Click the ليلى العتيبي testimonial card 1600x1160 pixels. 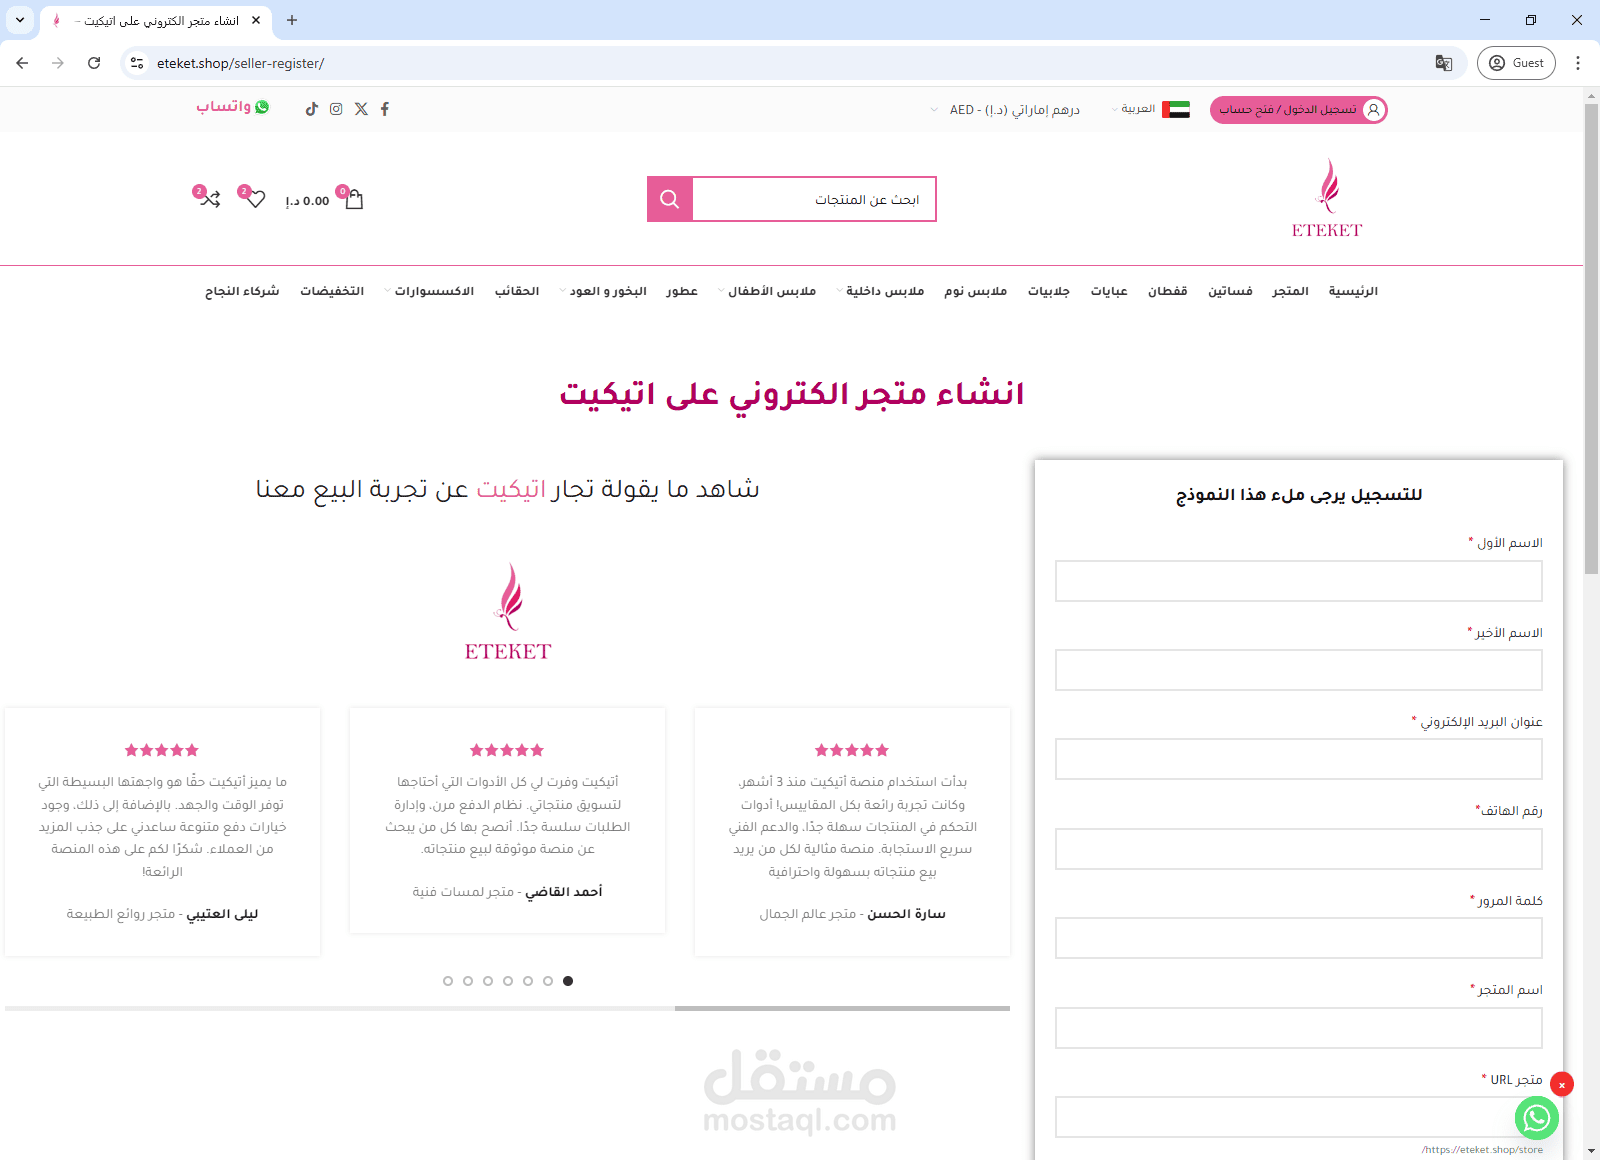click(x=162, y=832)
